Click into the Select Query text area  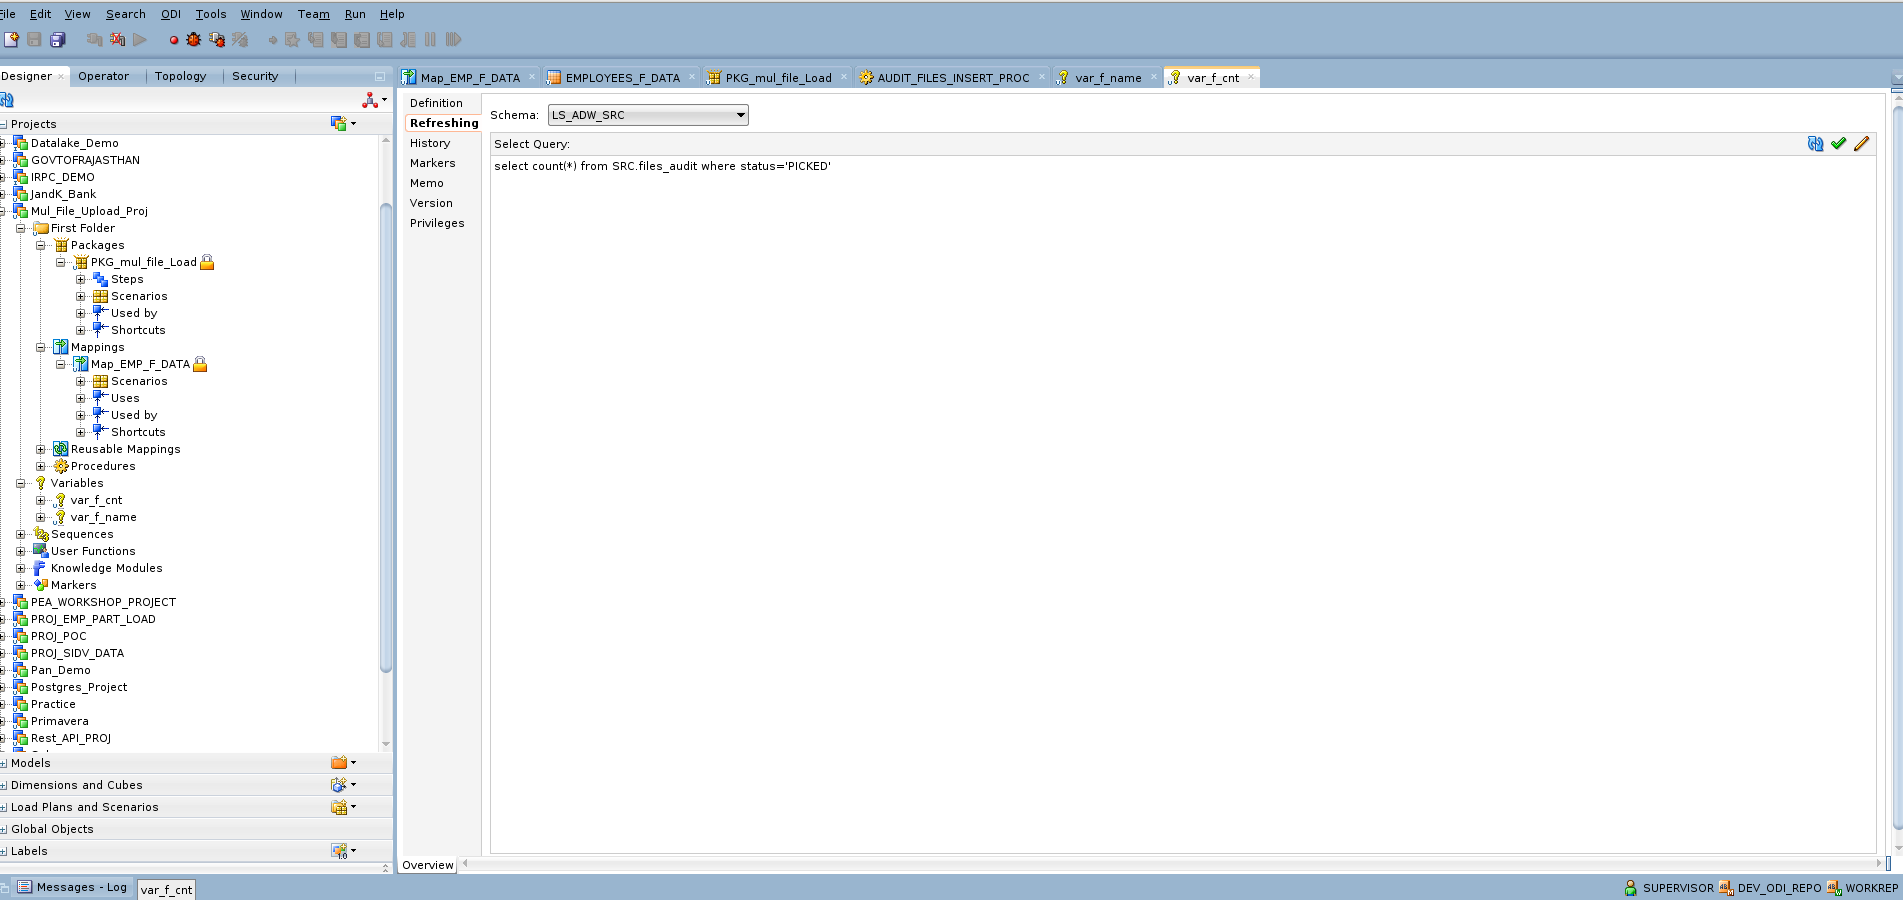click(1183, 504)
